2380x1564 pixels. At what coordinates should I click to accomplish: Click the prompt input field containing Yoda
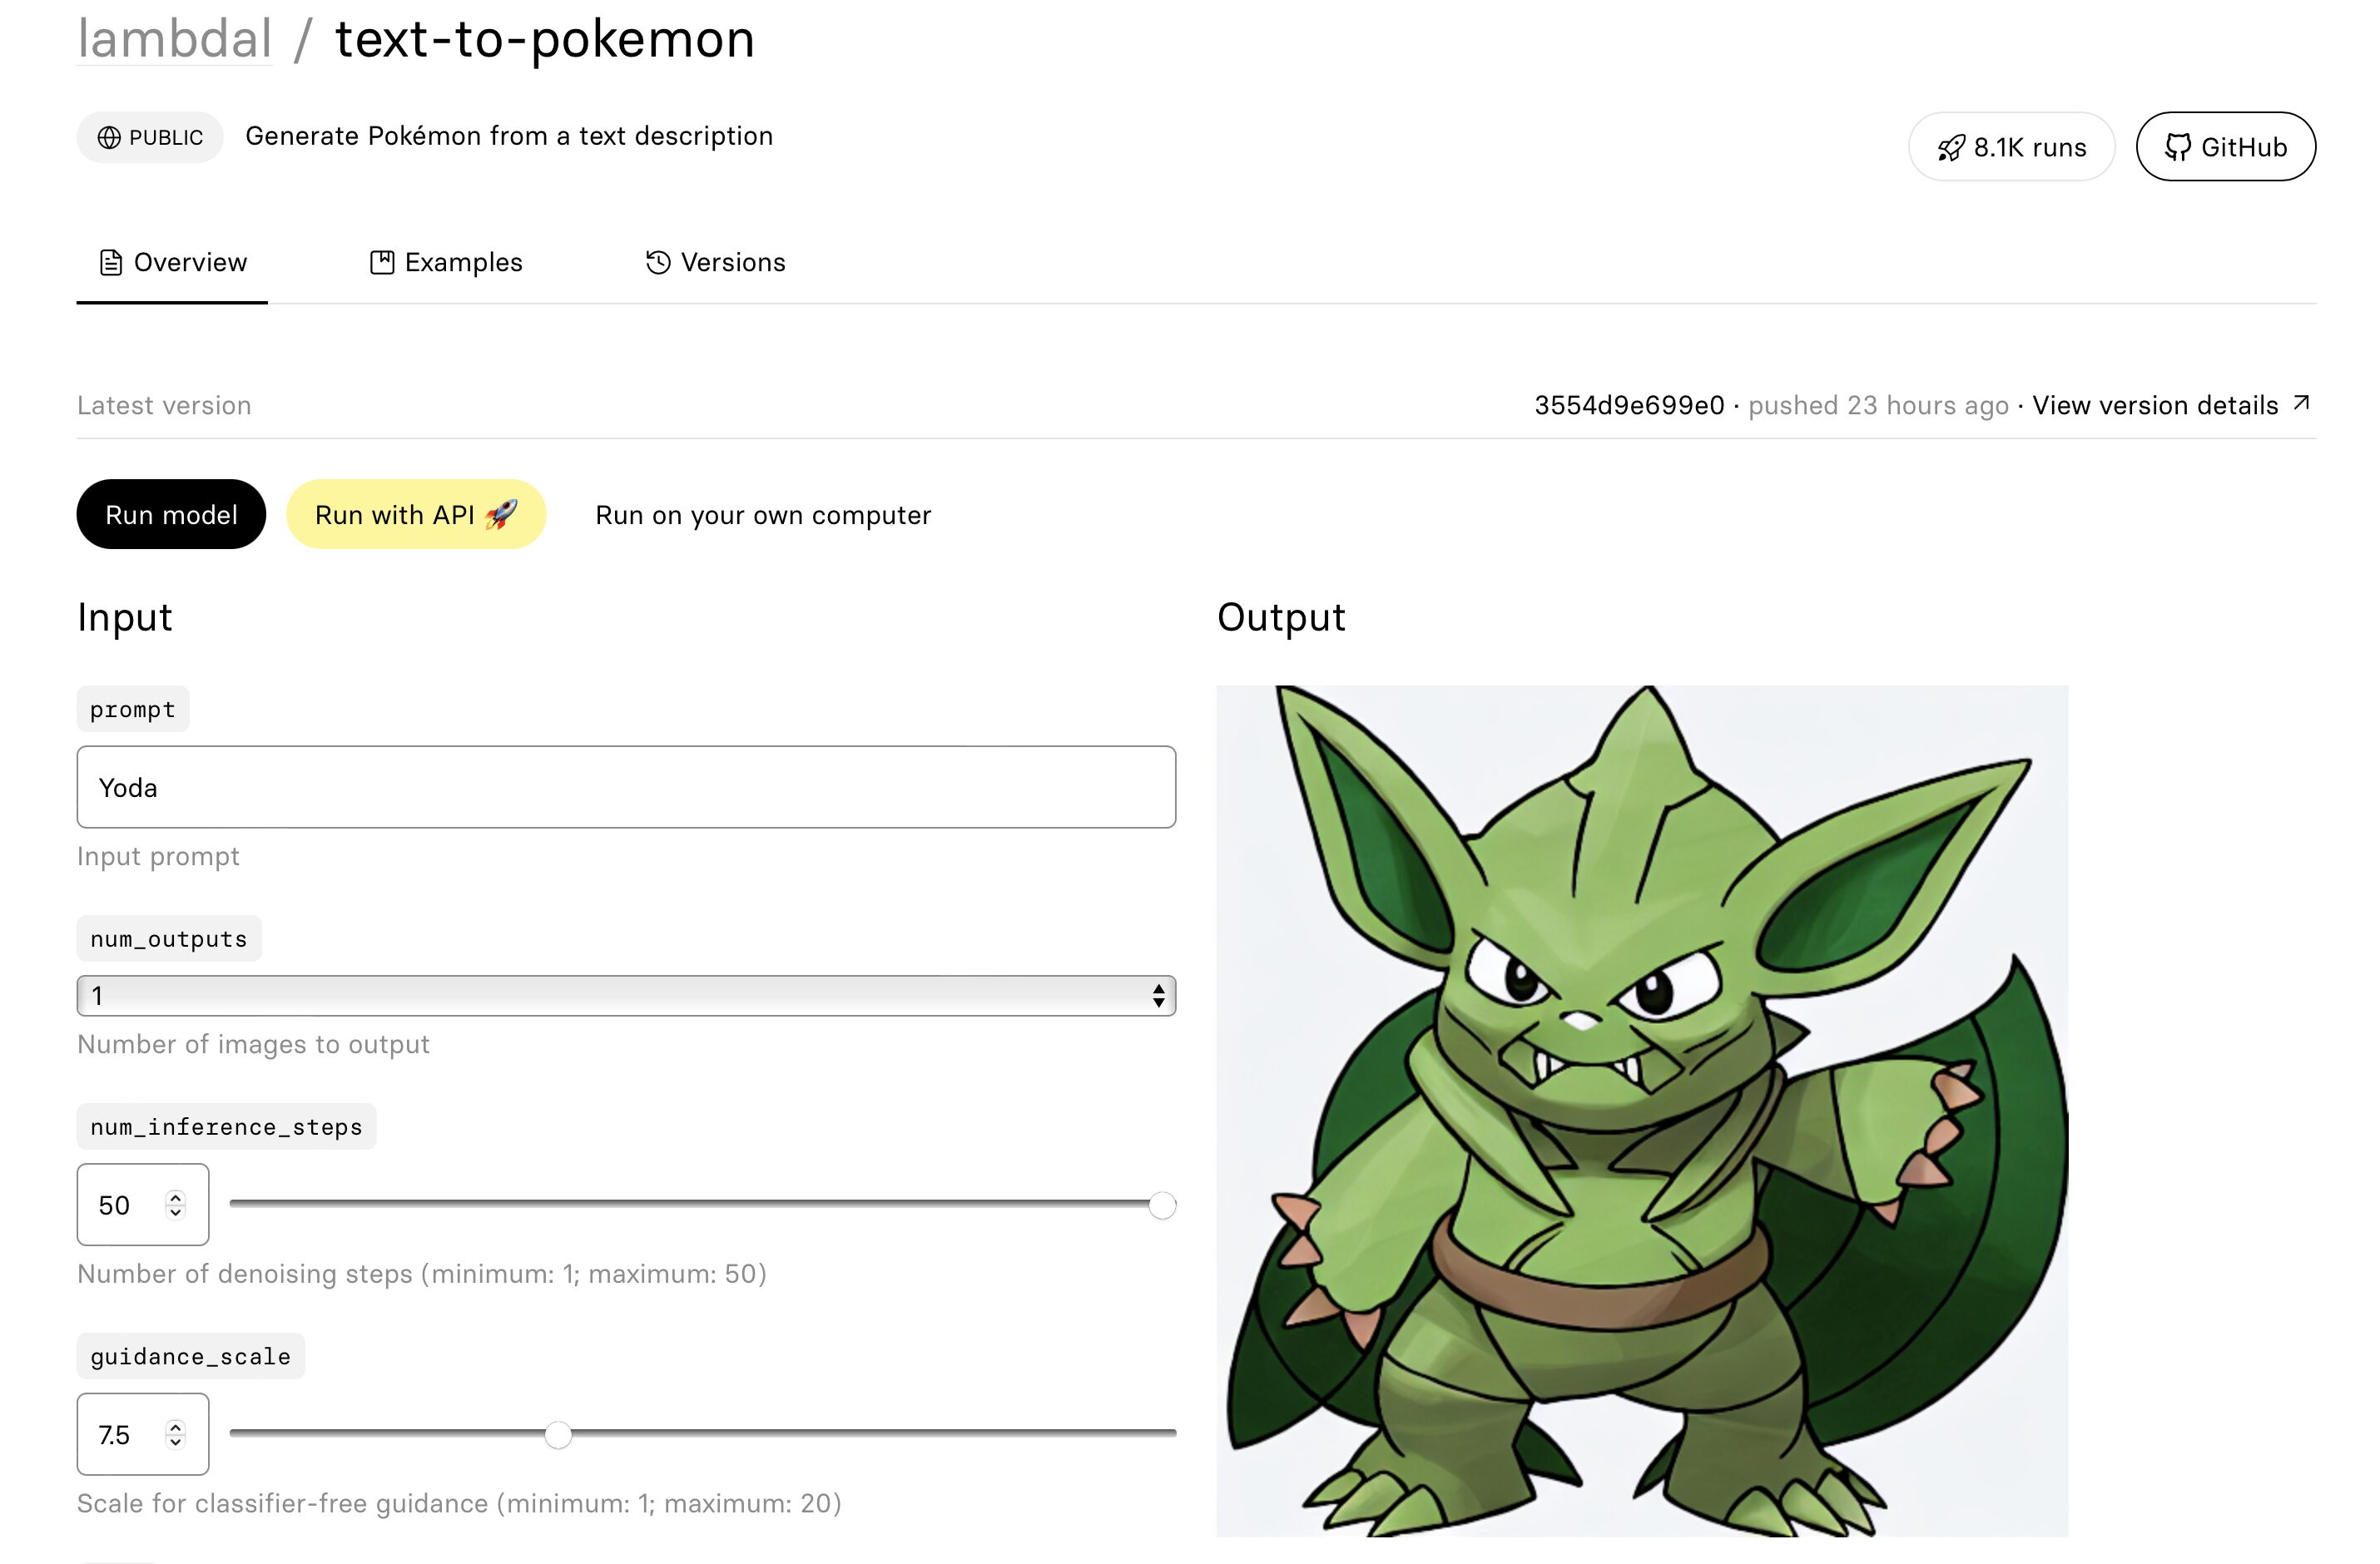click(x=626, y=787)
